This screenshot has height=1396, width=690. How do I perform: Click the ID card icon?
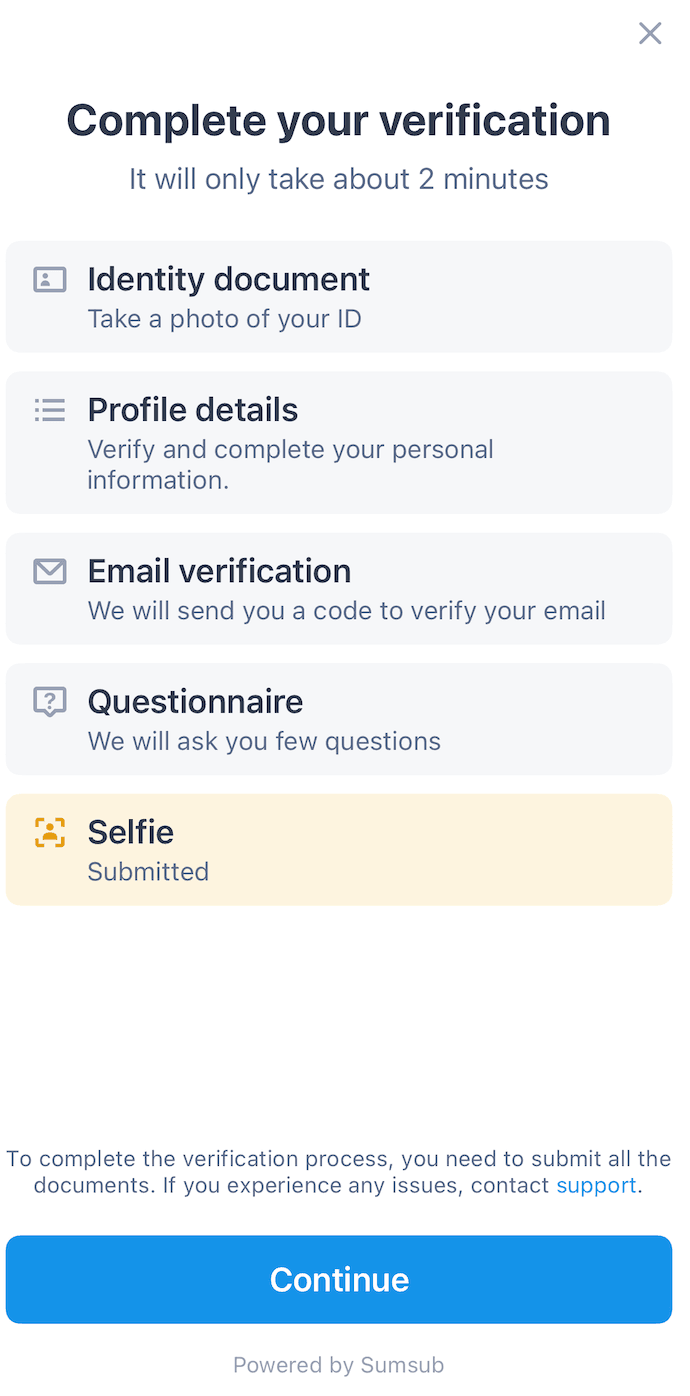click(49, 280)
